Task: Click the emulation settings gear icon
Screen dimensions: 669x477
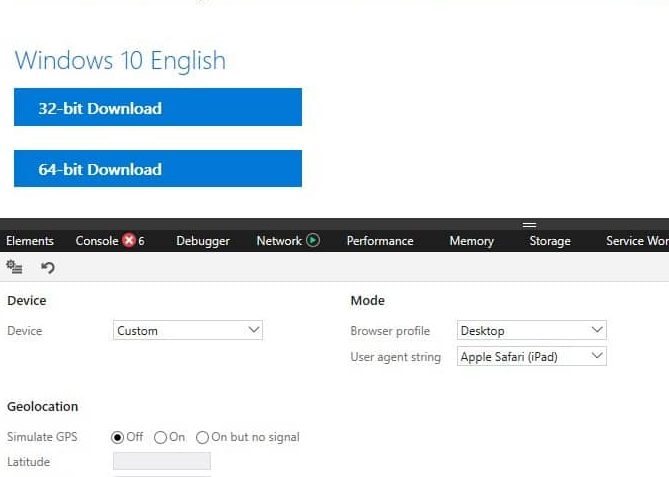Action: point(14,267)
